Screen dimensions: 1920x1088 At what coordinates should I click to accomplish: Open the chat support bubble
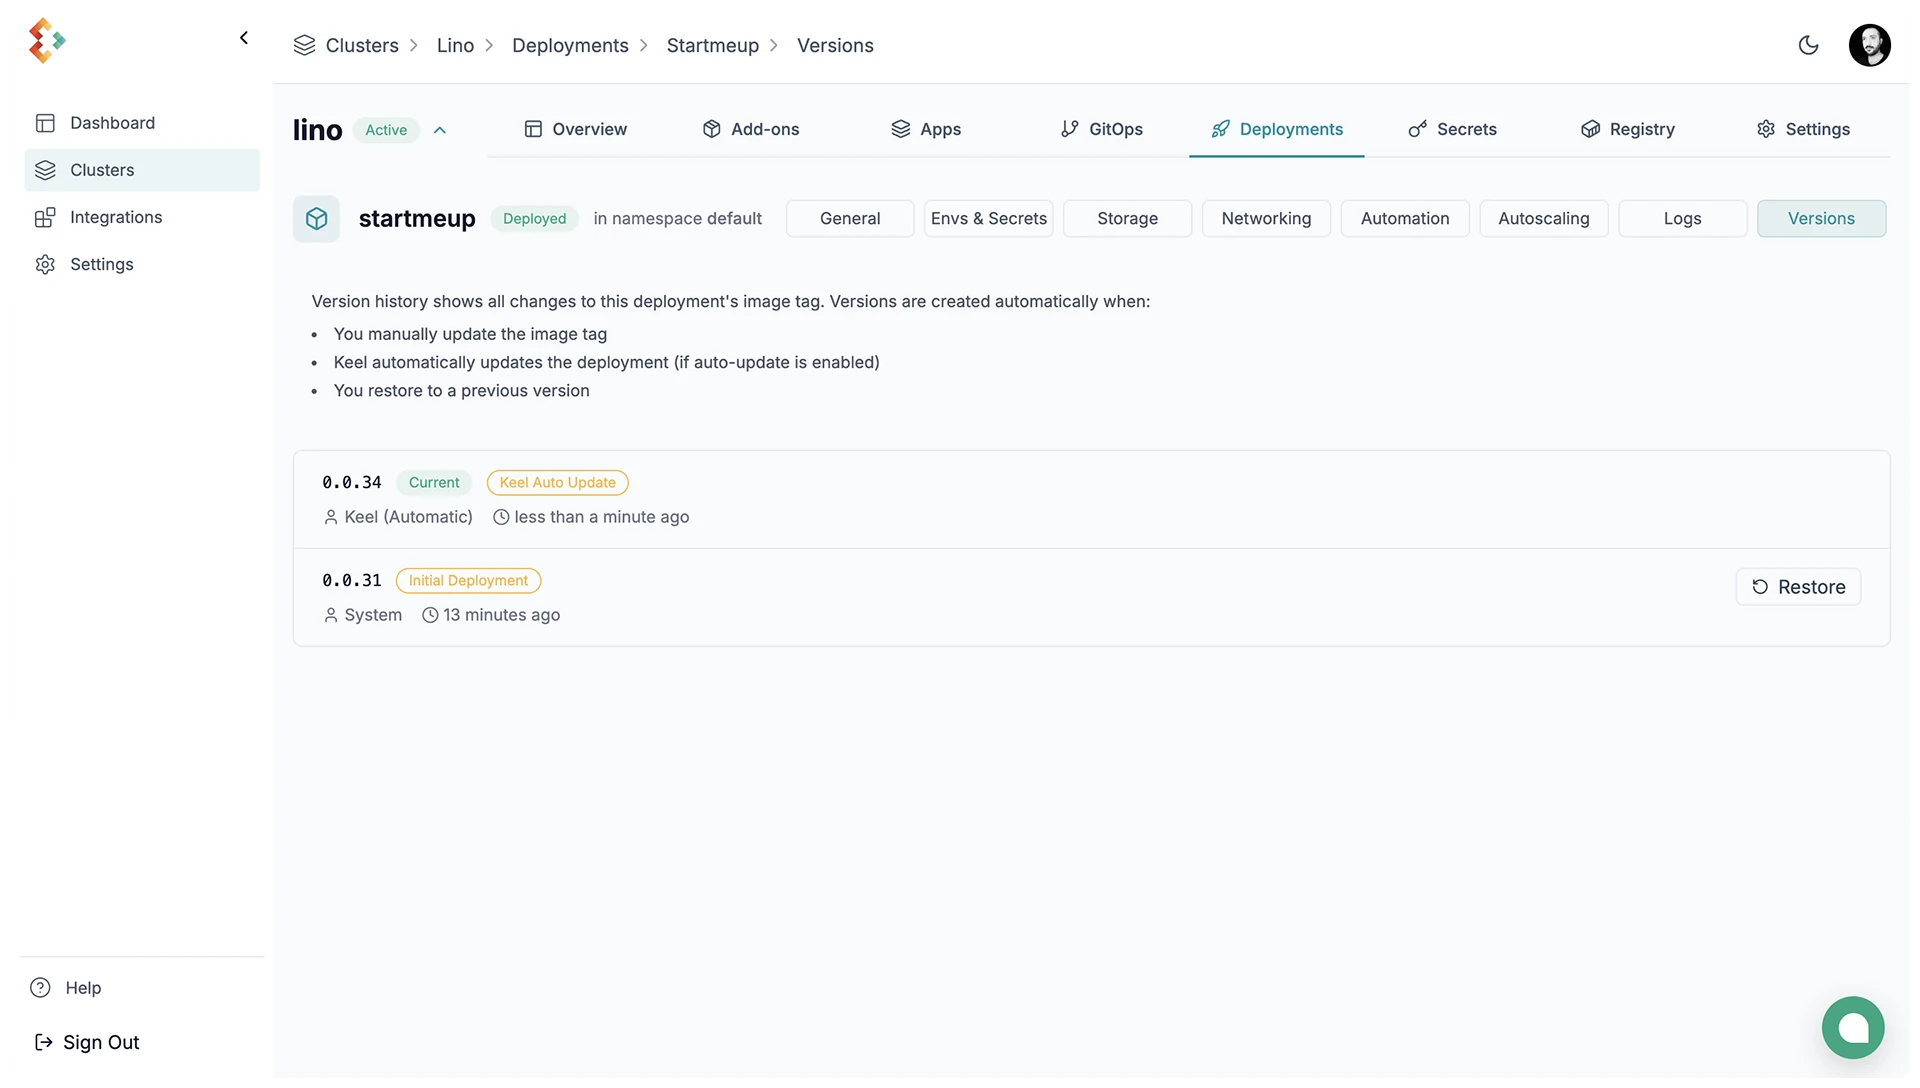tap(1852, 1027)
